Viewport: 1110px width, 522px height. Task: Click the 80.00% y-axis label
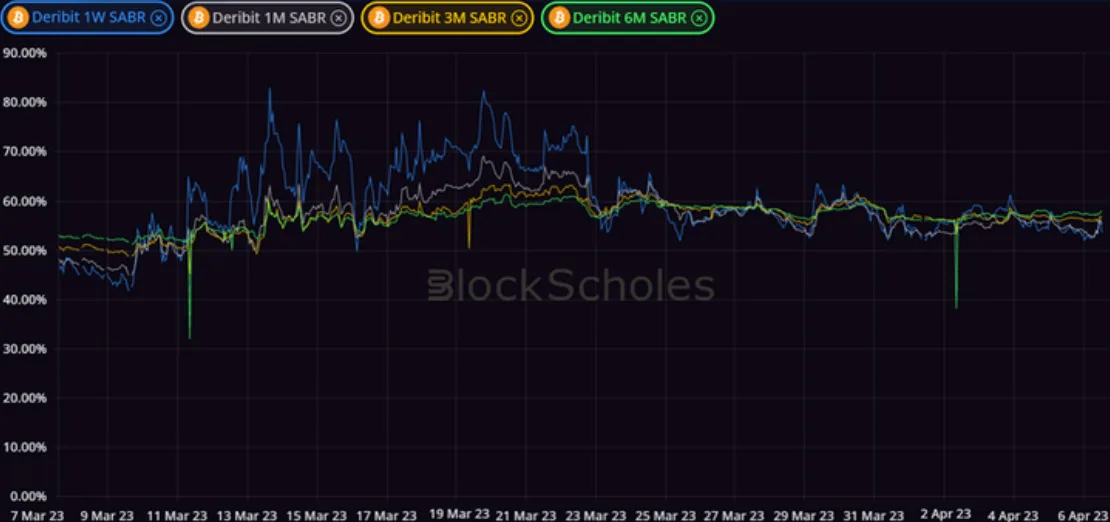[x=25, y=102]
